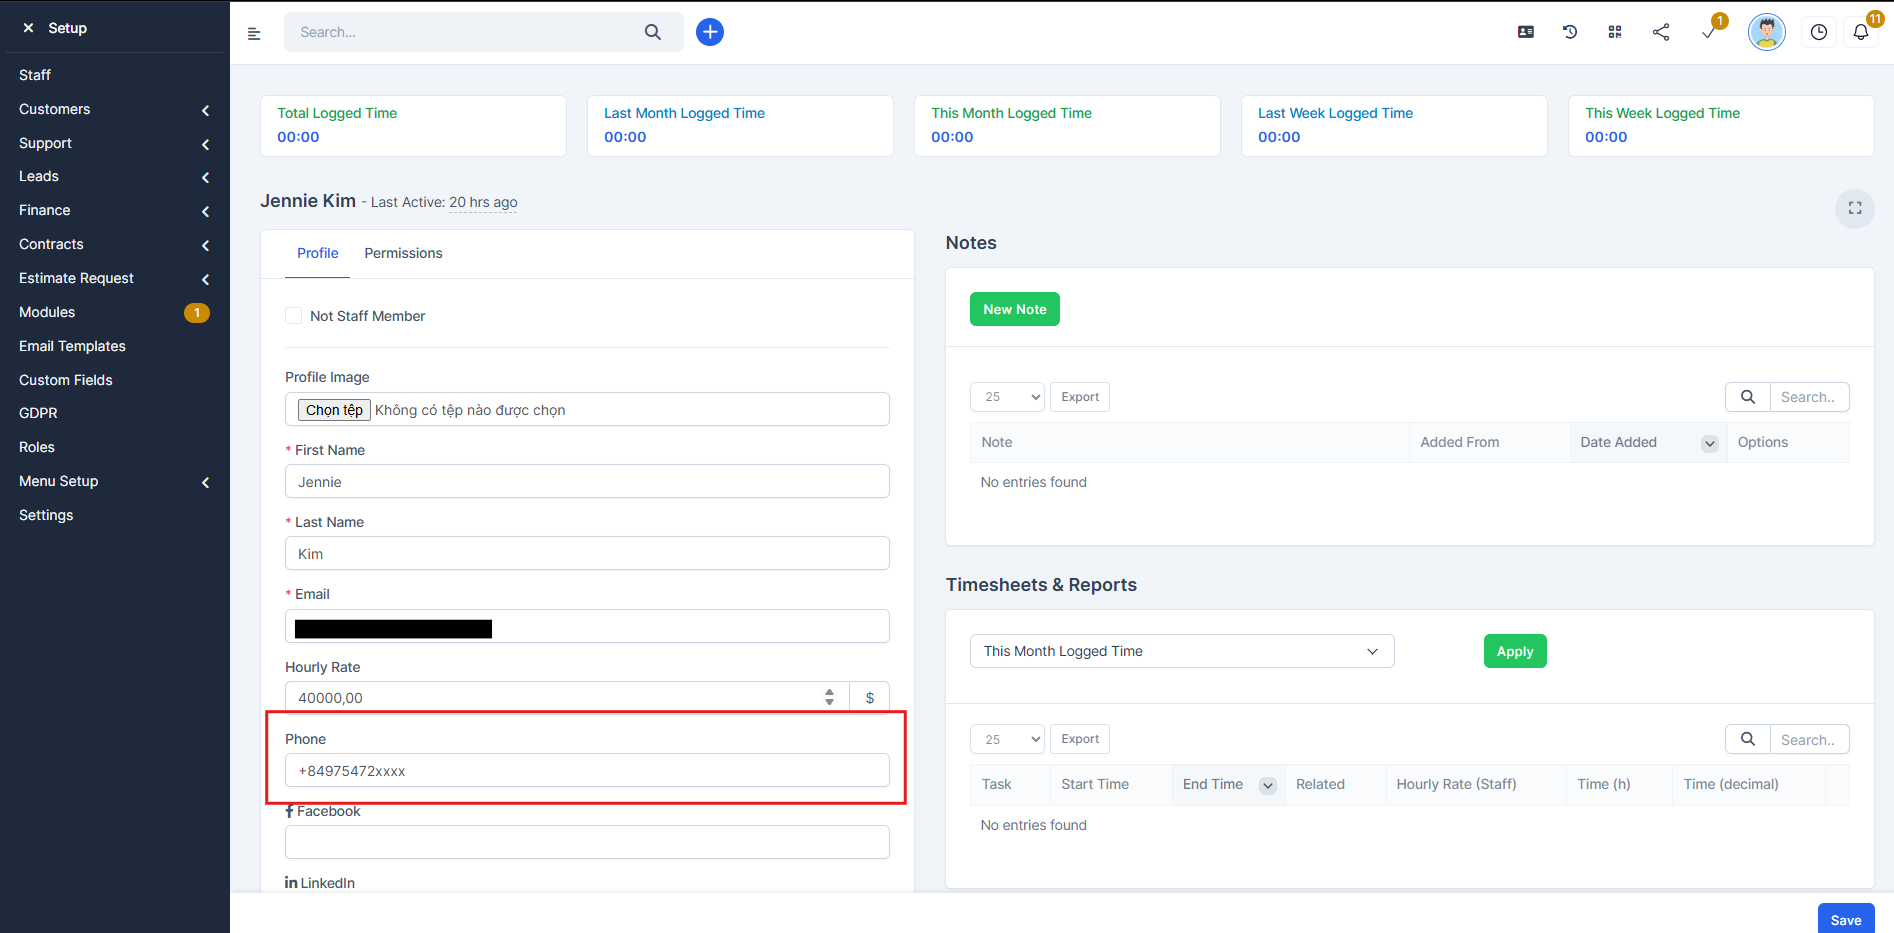Toggle the sidebar collapse hamburger icon
This screenshot has width=1894, height=933.
(x=254, y=33)
